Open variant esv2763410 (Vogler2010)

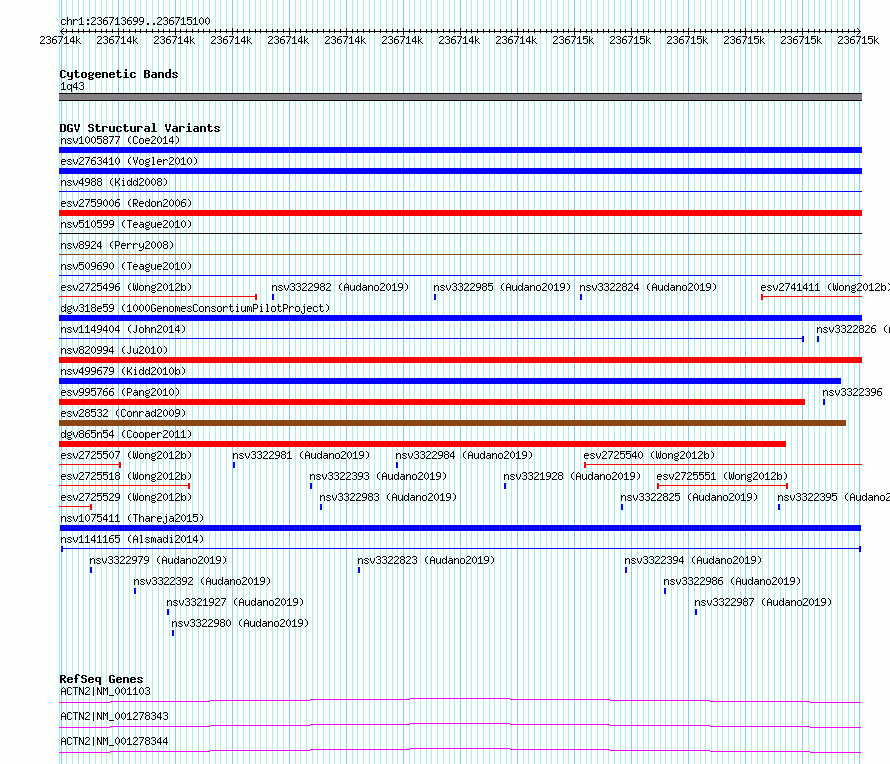(129, 161)
